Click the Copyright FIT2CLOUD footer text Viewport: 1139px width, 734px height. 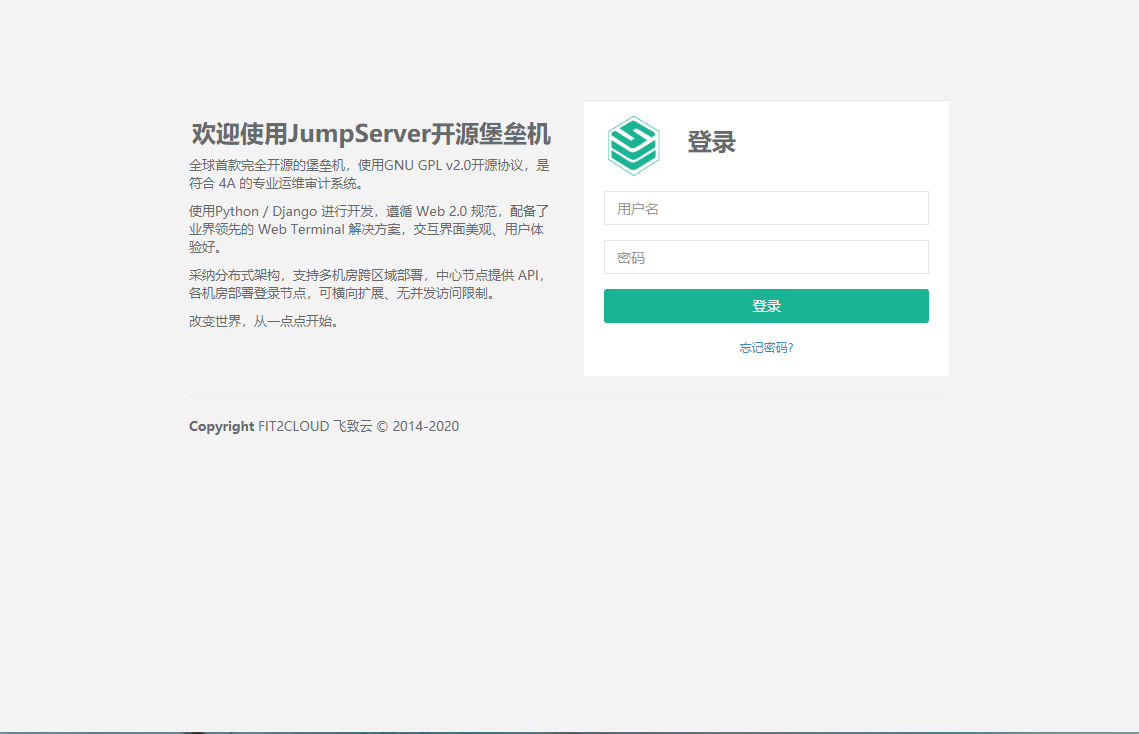322,426
